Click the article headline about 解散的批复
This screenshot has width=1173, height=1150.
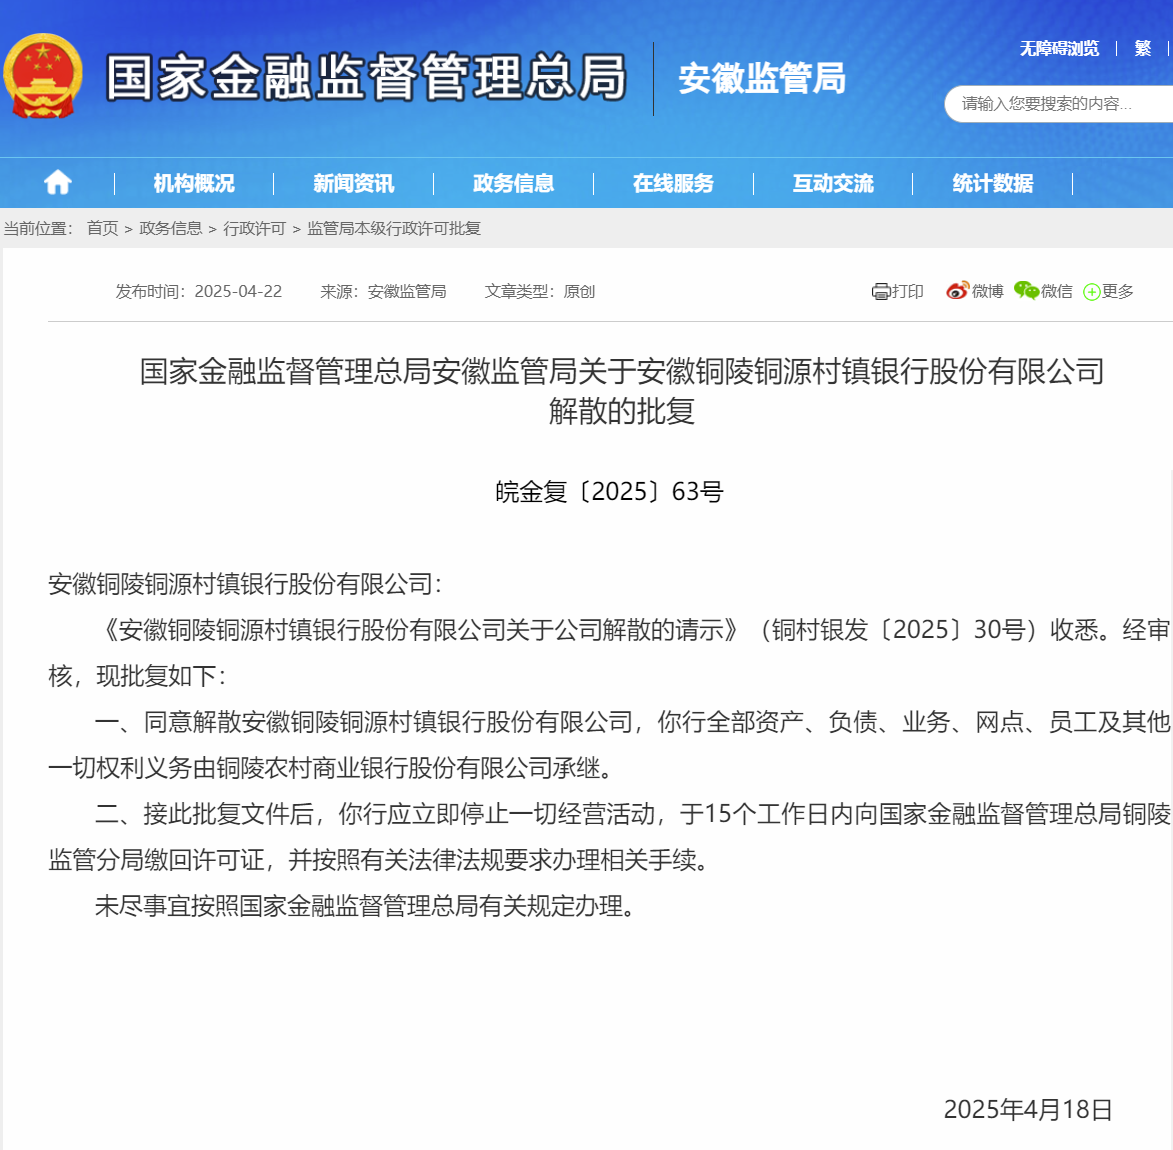click(x=622, y=391)
